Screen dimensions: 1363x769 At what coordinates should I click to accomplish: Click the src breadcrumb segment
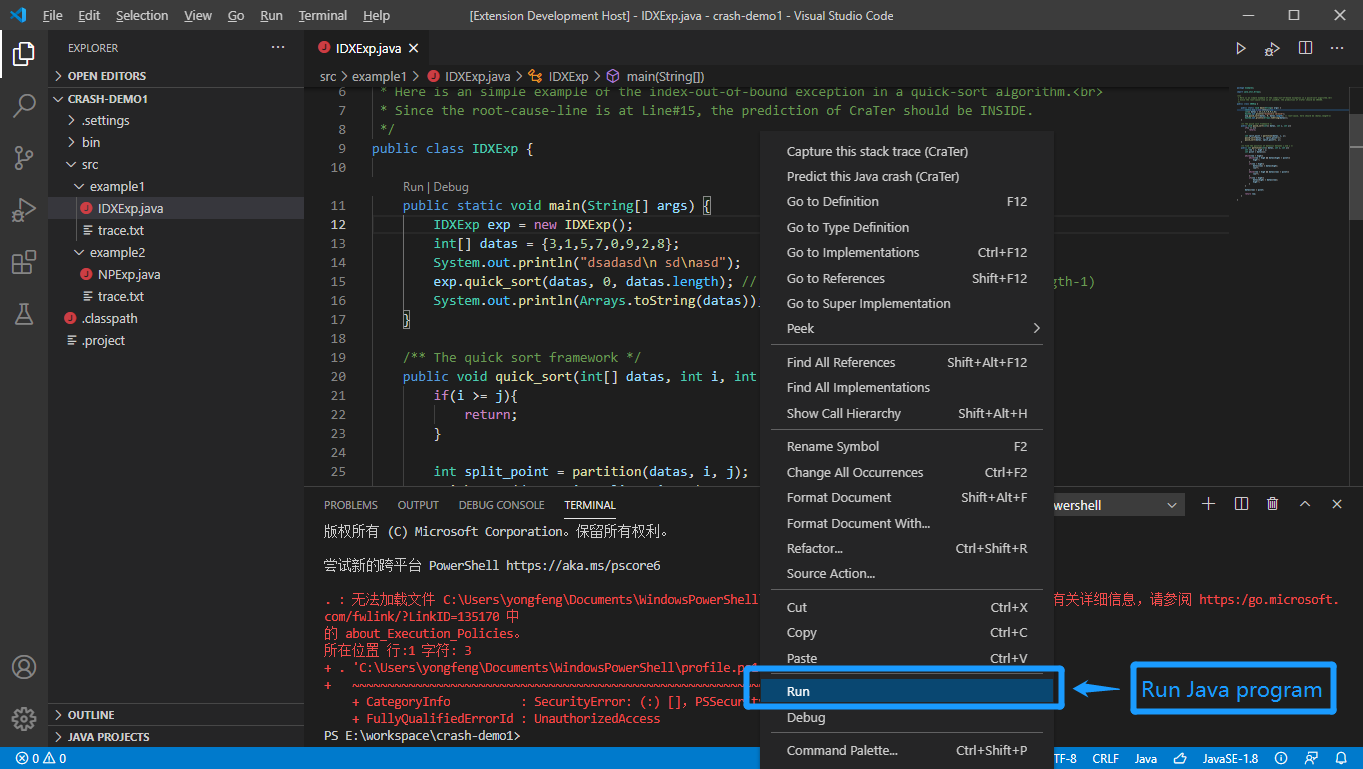tap(328, 76)
